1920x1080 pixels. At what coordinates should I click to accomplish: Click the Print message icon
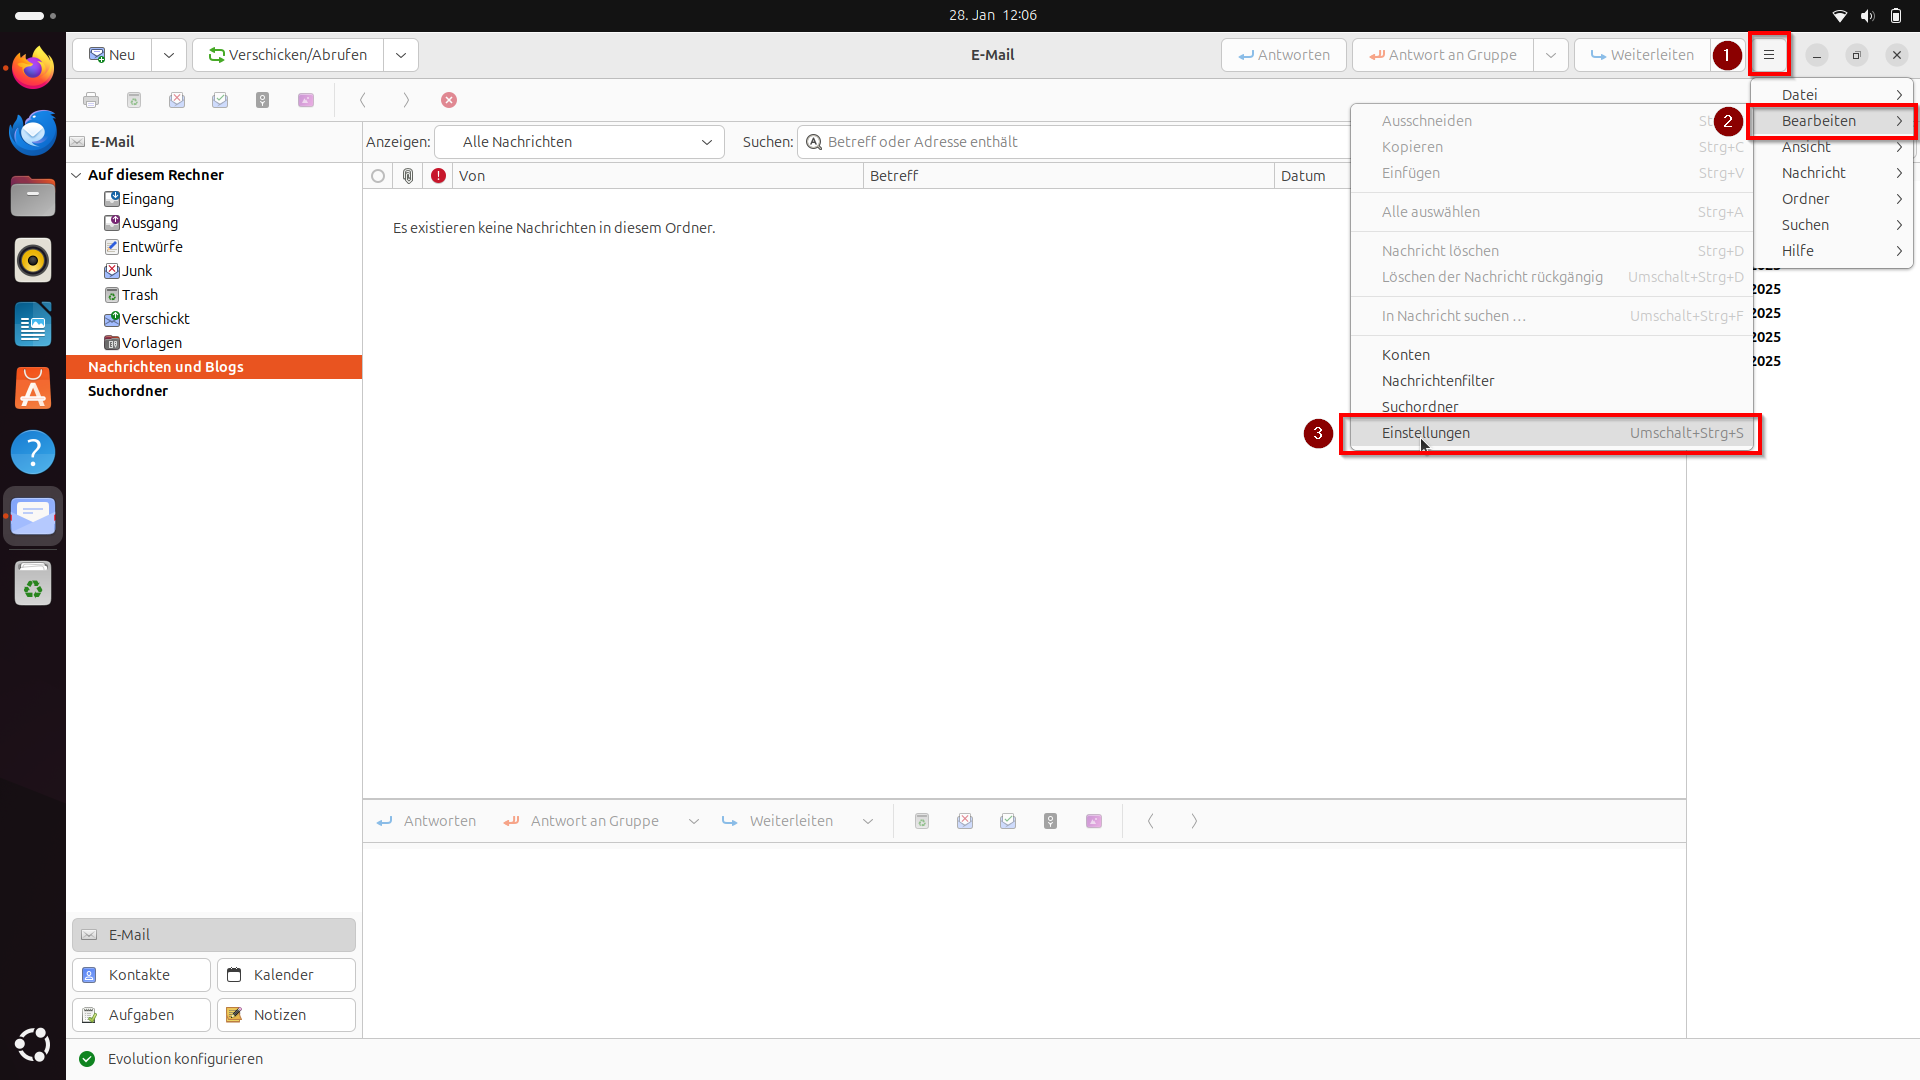(x=91, y=99)
